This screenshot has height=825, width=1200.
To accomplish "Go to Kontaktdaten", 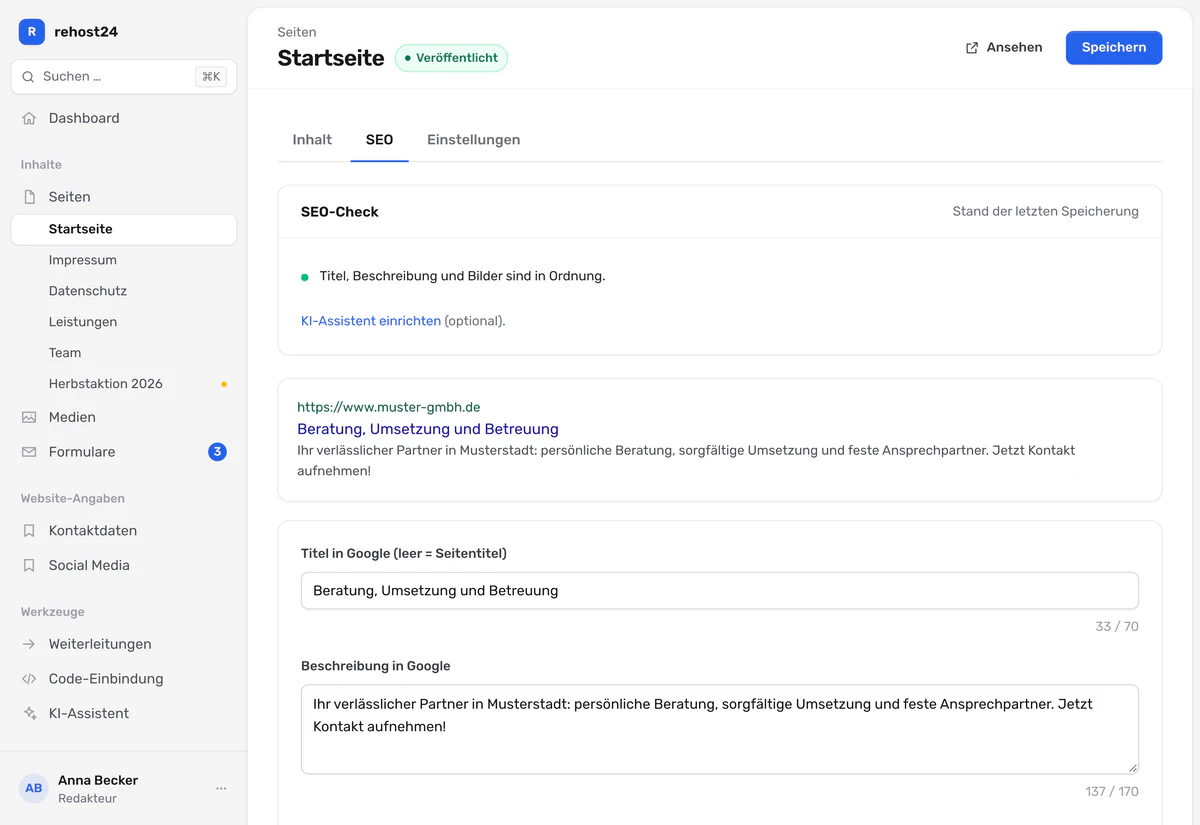I will point(124,531).
